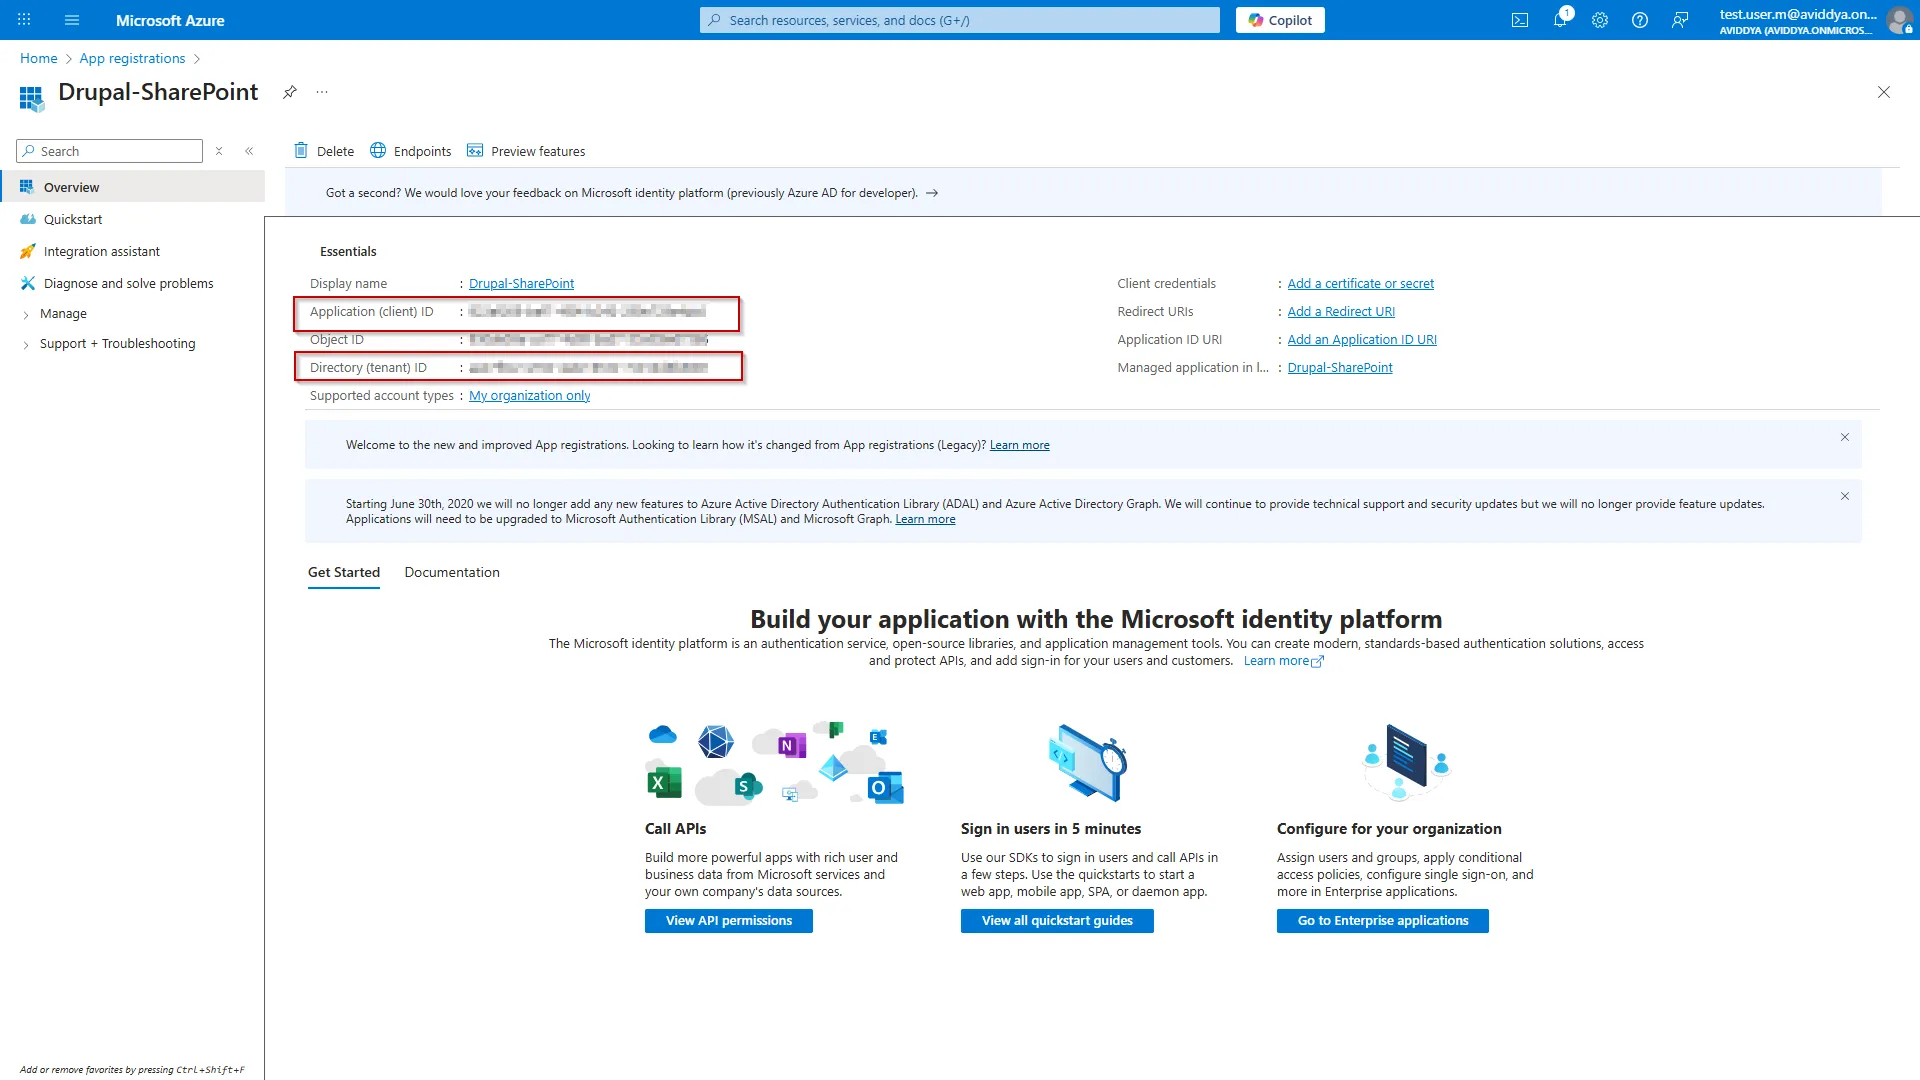Click the Copilot button
This screenshot has height=1080, width=1920.
click(x=1280, y=20)
